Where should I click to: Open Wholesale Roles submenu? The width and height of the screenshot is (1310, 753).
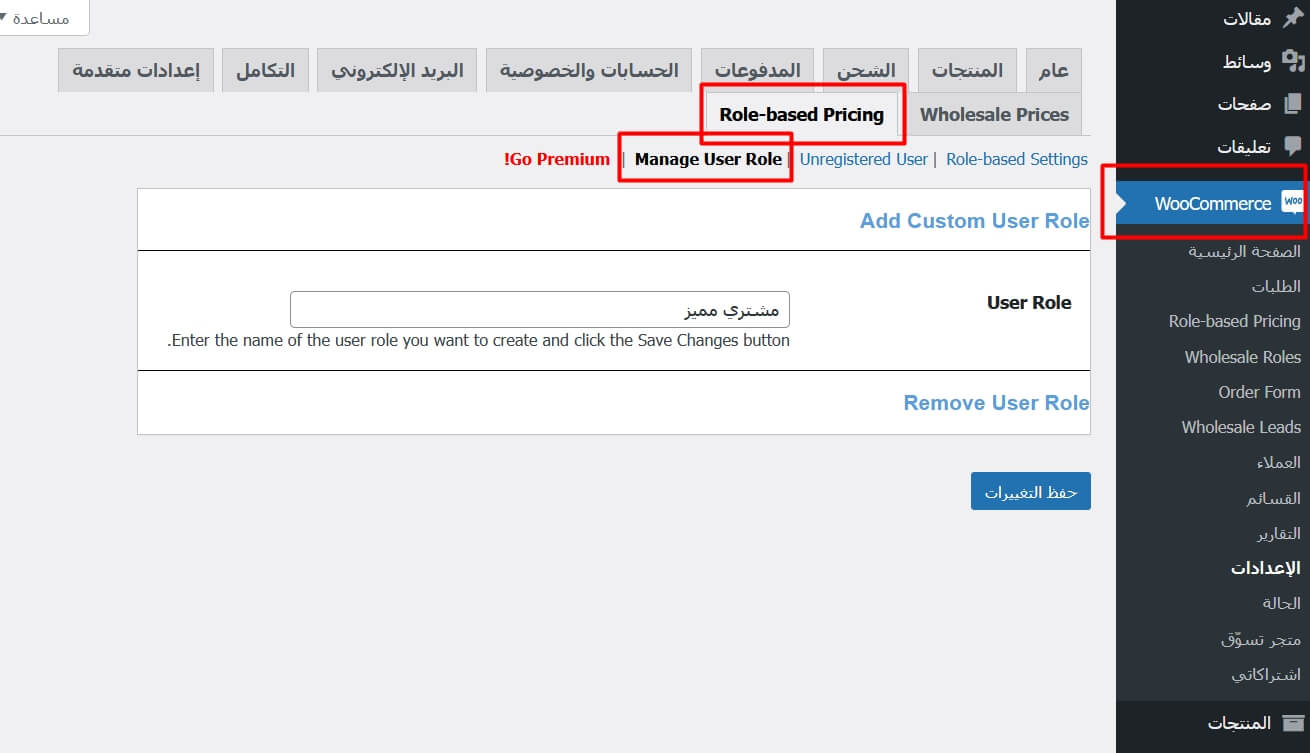point(1242,357)
